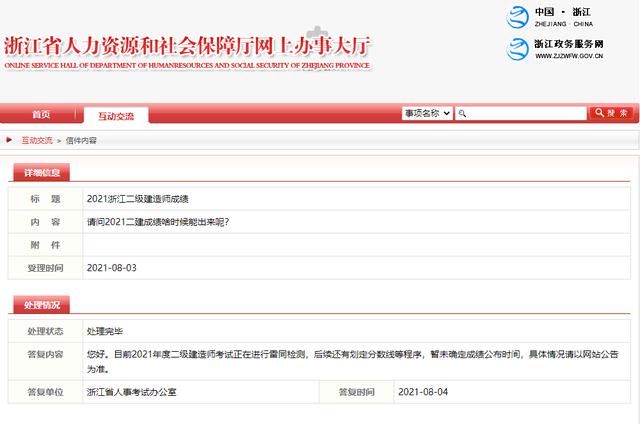Click the 处理状态 label cell
This screenshot has width=640, height=424.
point(45,331)
